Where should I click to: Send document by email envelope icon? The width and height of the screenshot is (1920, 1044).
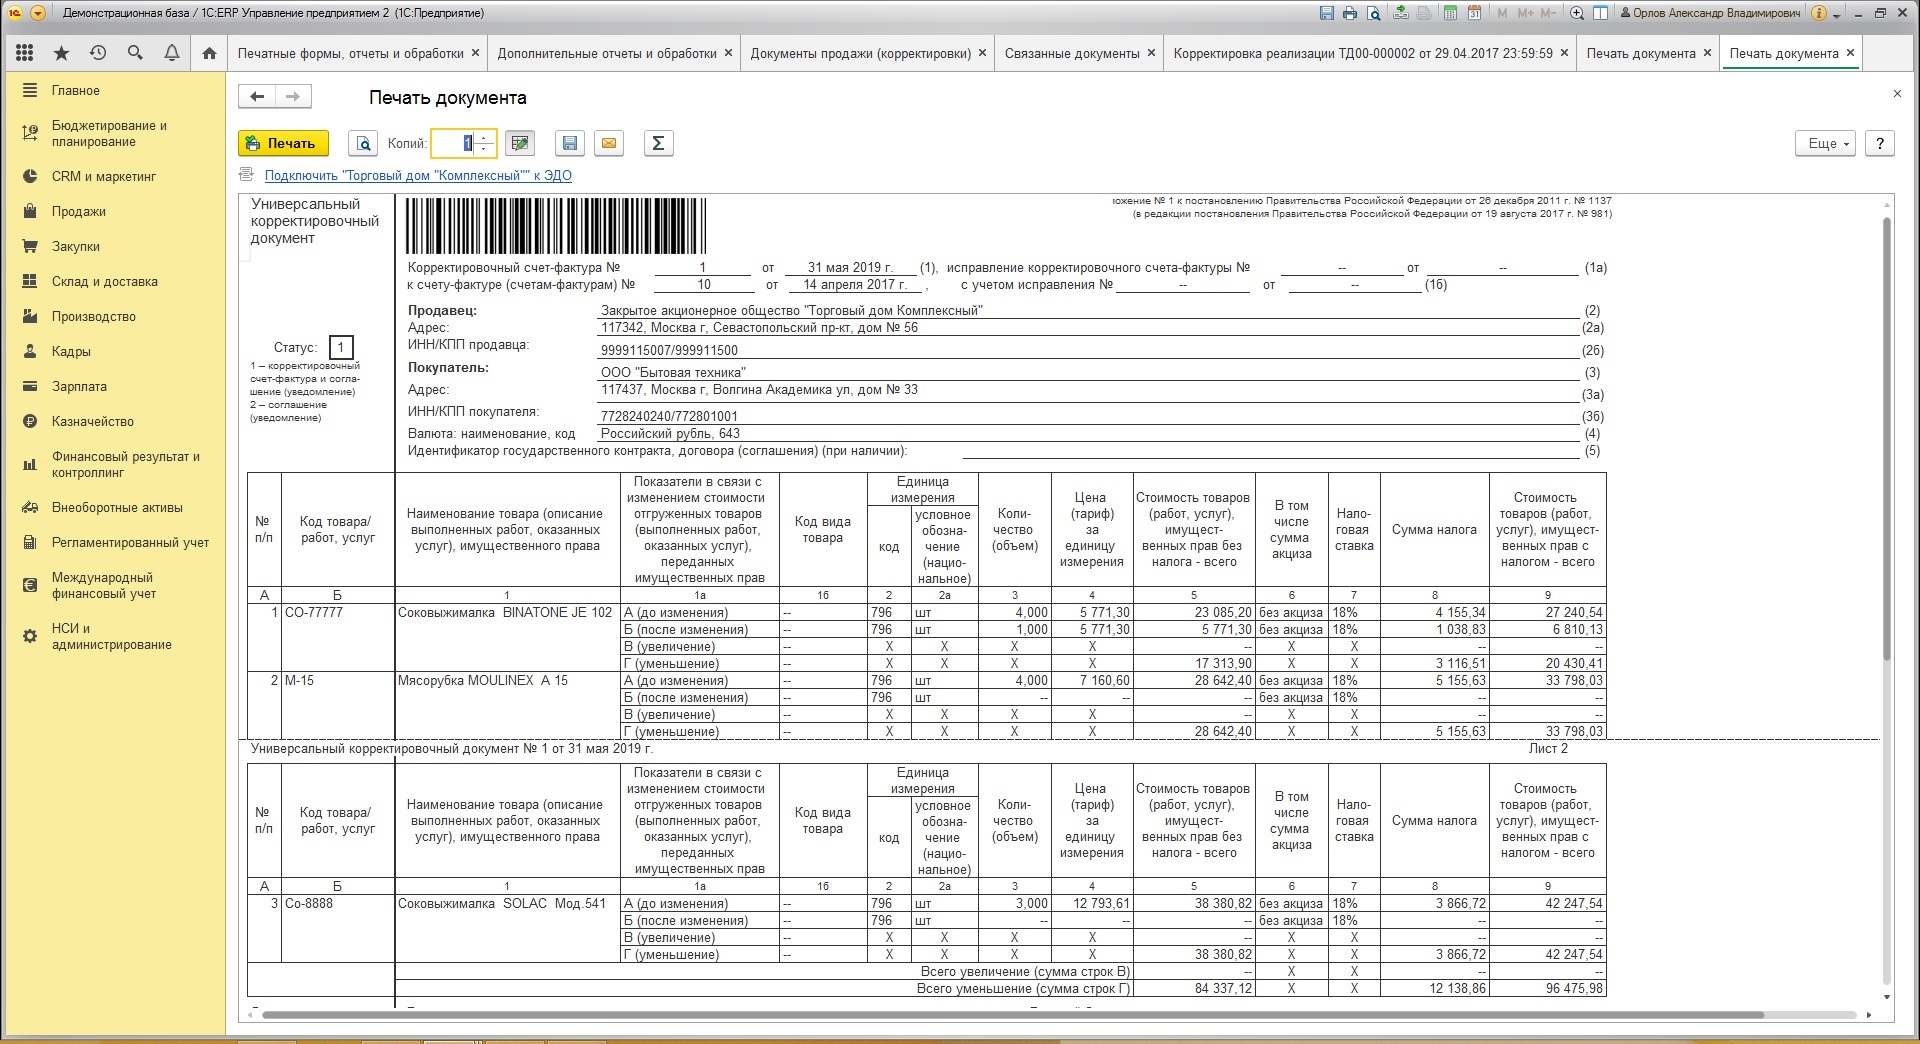(x=608, y=143)
